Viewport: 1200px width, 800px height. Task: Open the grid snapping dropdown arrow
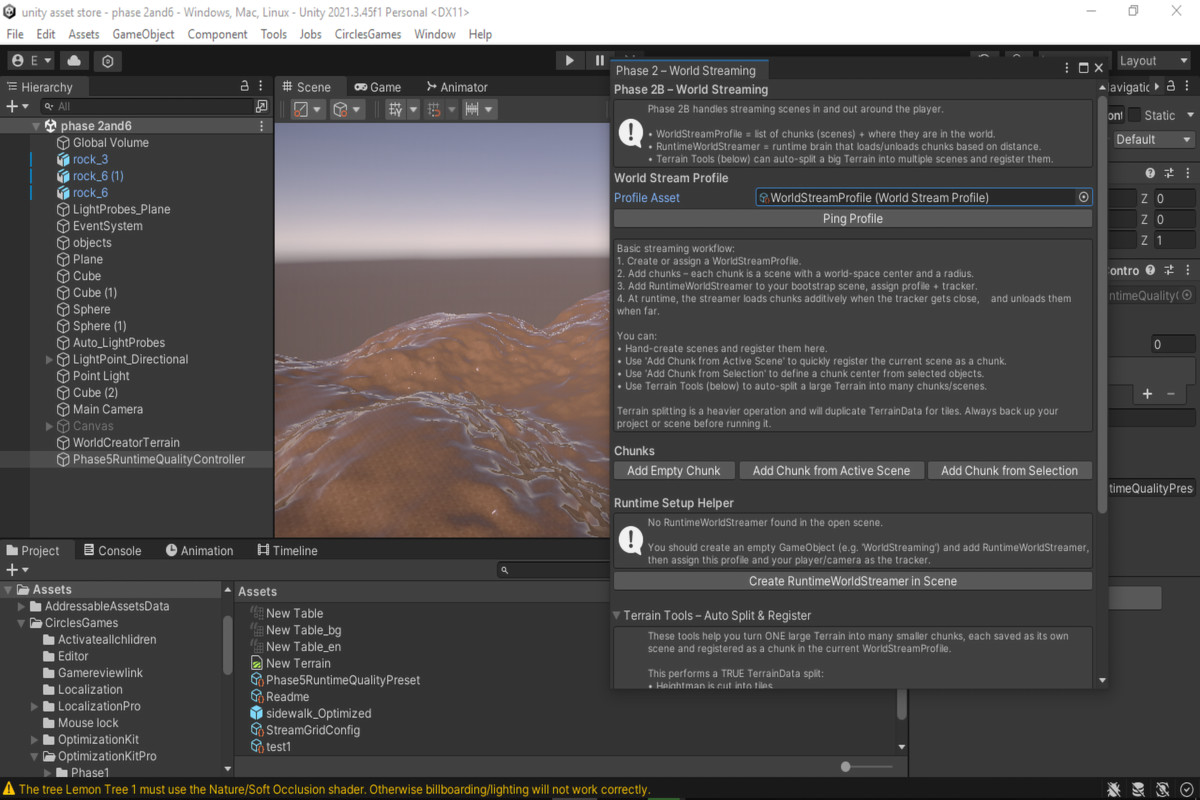[413, 109]
